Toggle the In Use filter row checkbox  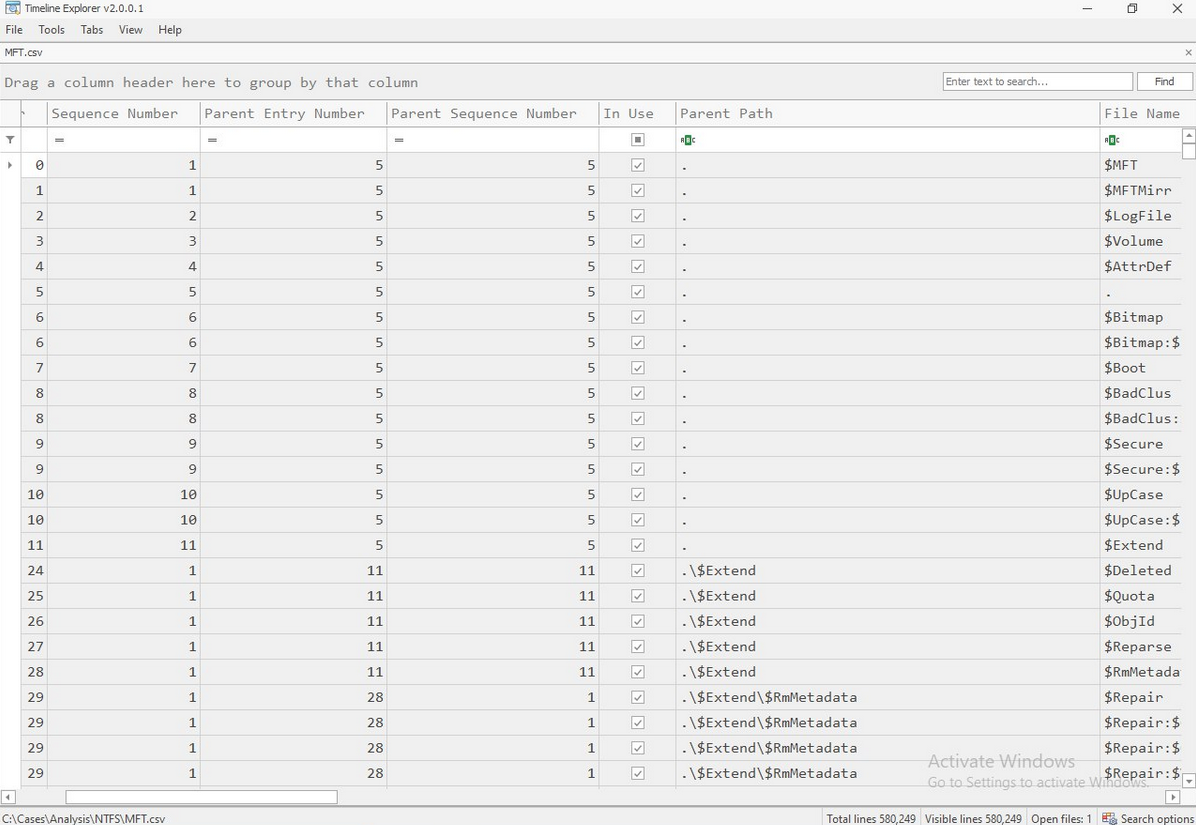[638, 140]
